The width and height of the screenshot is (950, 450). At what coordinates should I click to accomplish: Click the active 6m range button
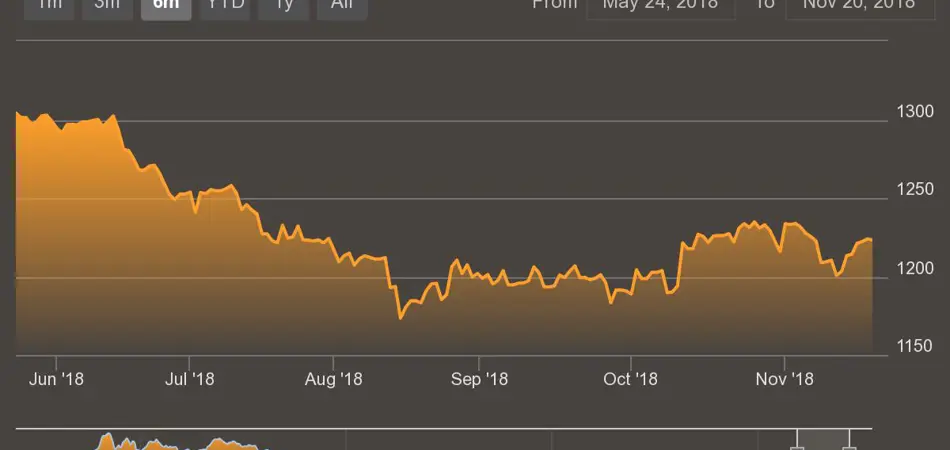coord(166,6)
